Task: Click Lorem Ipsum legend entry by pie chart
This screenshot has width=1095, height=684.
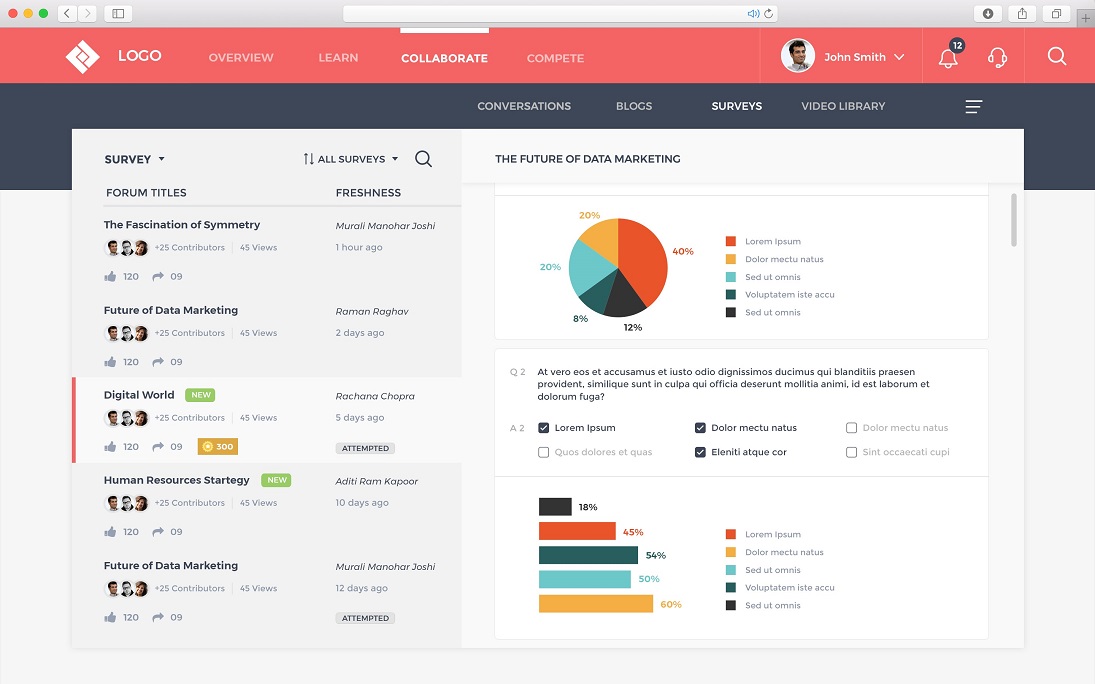Action: pos(763,241)
